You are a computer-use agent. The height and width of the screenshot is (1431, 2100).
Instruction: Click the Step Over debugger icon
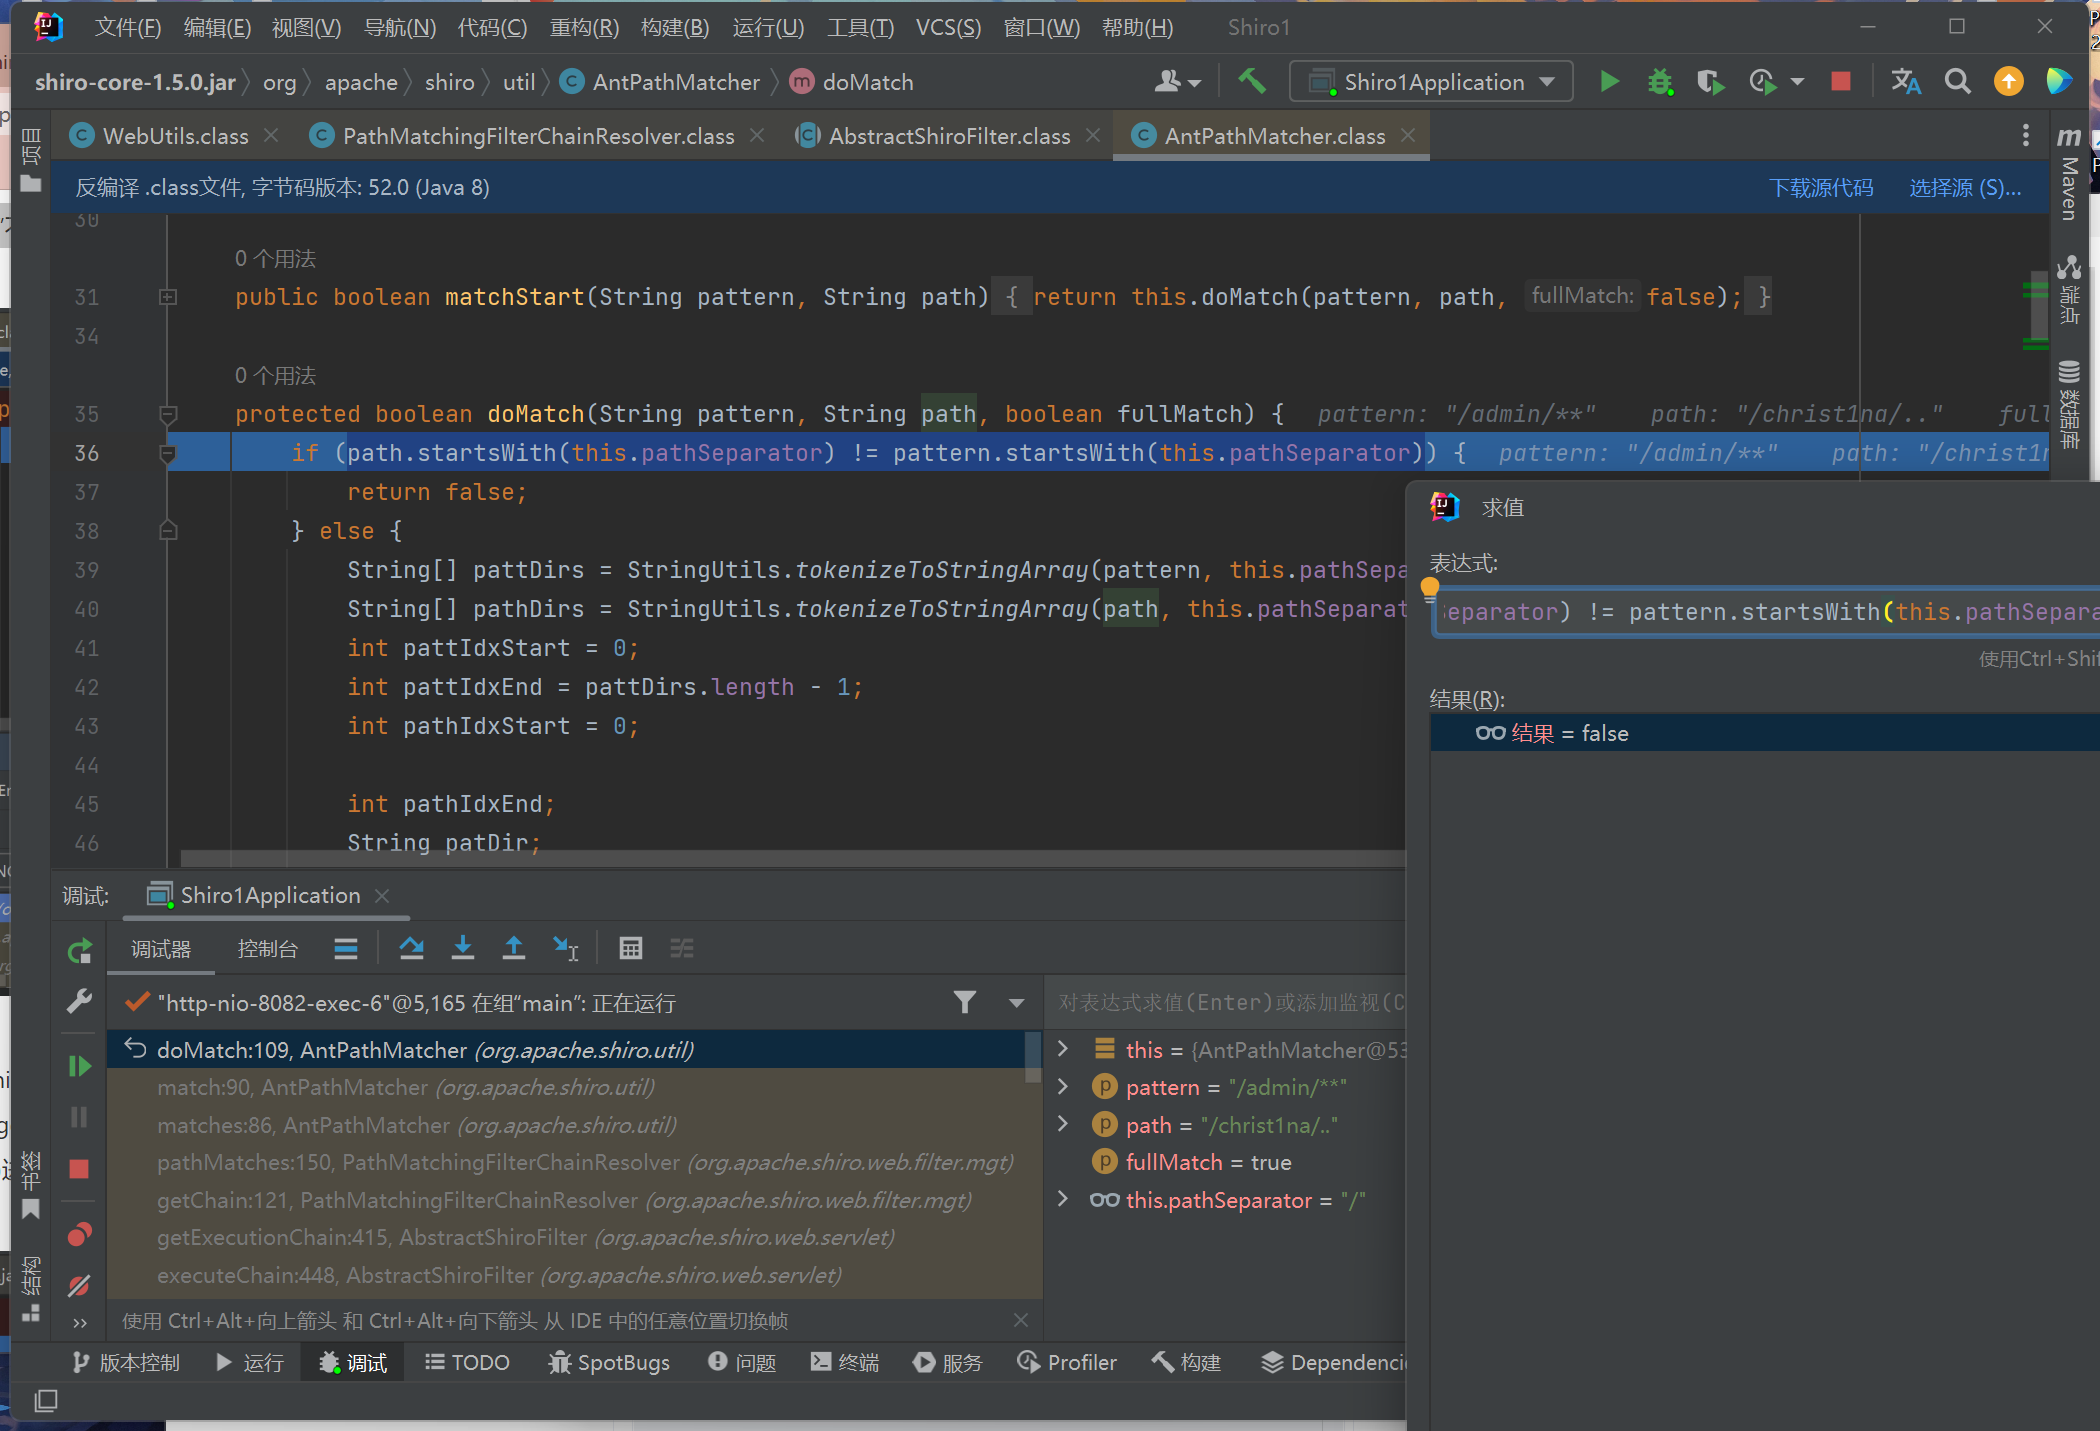tap(411, 948)
